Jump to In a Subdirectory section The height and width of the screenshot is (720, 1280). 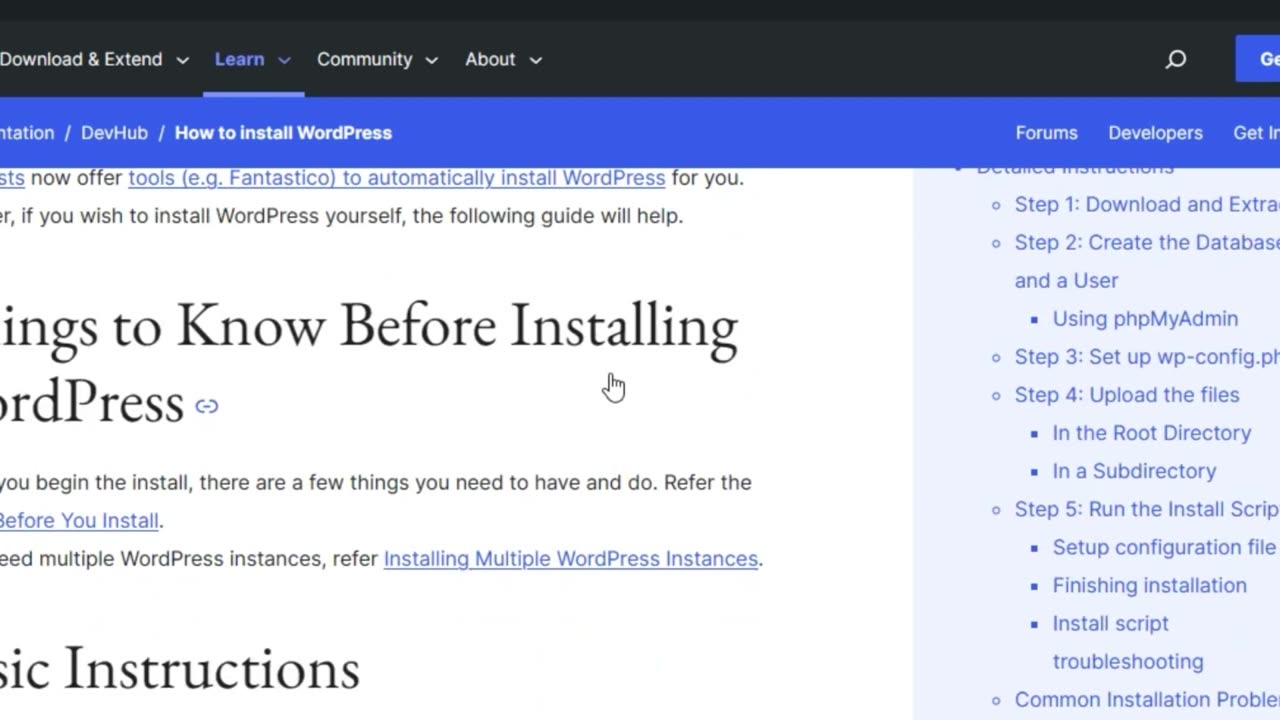tap(1134, 471)
